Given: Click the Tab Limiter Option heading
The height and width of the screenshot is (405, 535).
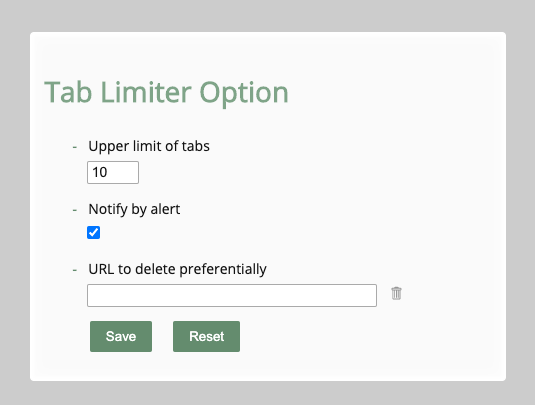Looking at the screenshot, I should click(x=167, y=92).
